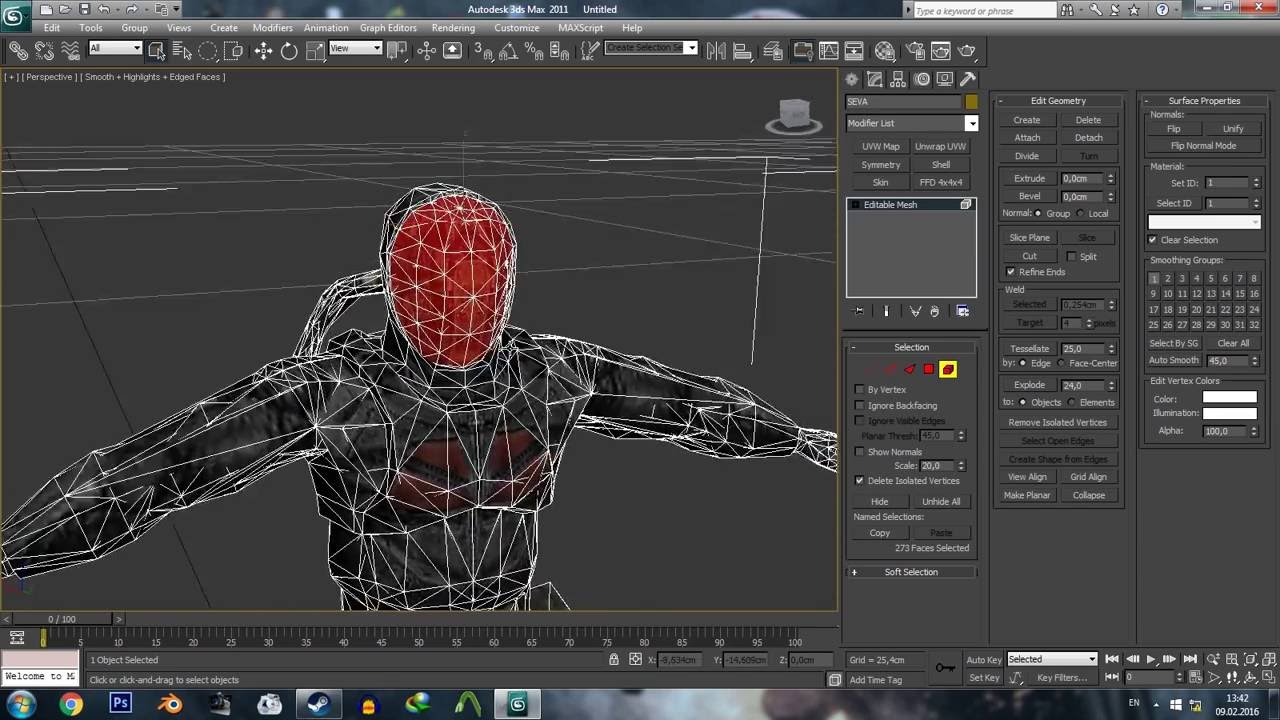Open the Mirror tool
1280x720 pixels.
(x=716, y=50)
